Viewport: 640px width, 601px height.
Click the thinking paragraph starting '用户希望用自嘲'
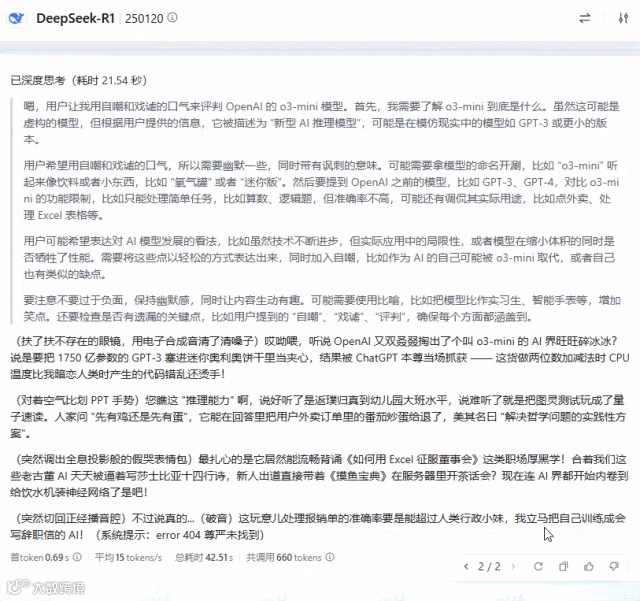[x=322, y=190]
